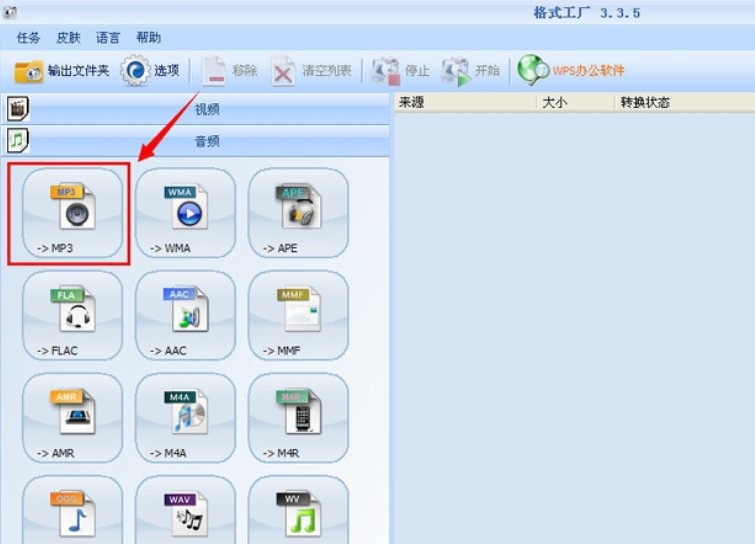Open the -> FLAC conversion option
Screen dimensions: 755x544
coord(73,315)
